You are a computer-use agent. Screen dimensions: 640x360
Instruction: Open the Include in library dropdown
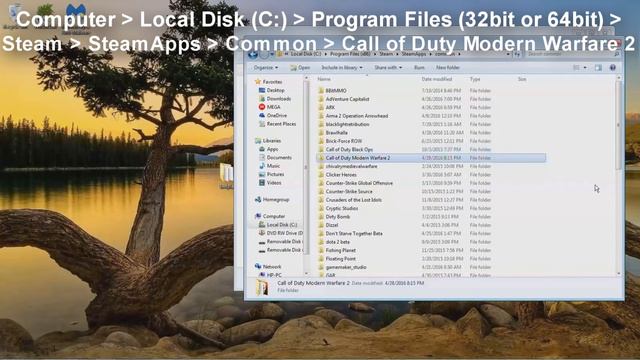coord(341,68)
